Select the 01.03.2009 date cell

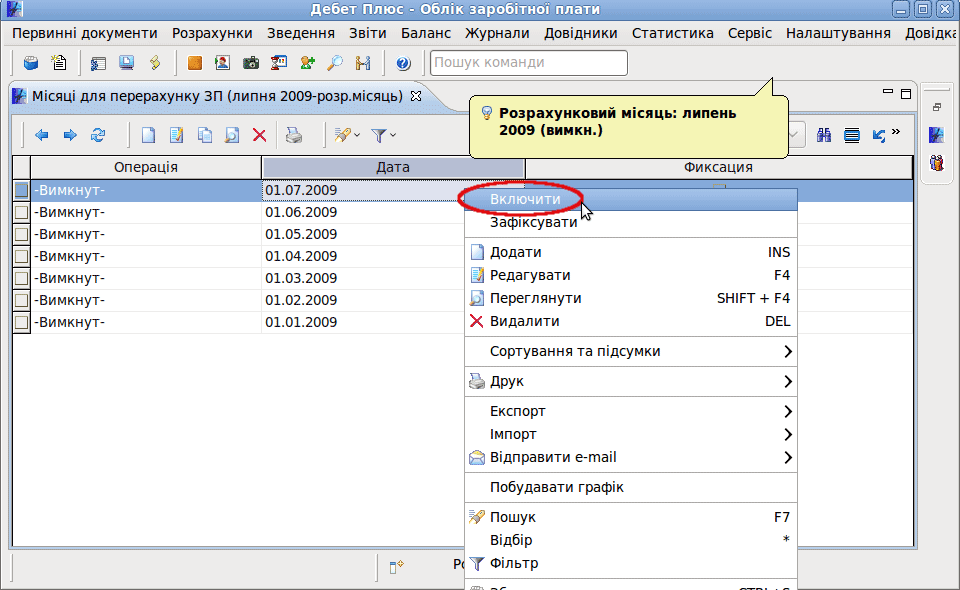click(x=362, y=278)
